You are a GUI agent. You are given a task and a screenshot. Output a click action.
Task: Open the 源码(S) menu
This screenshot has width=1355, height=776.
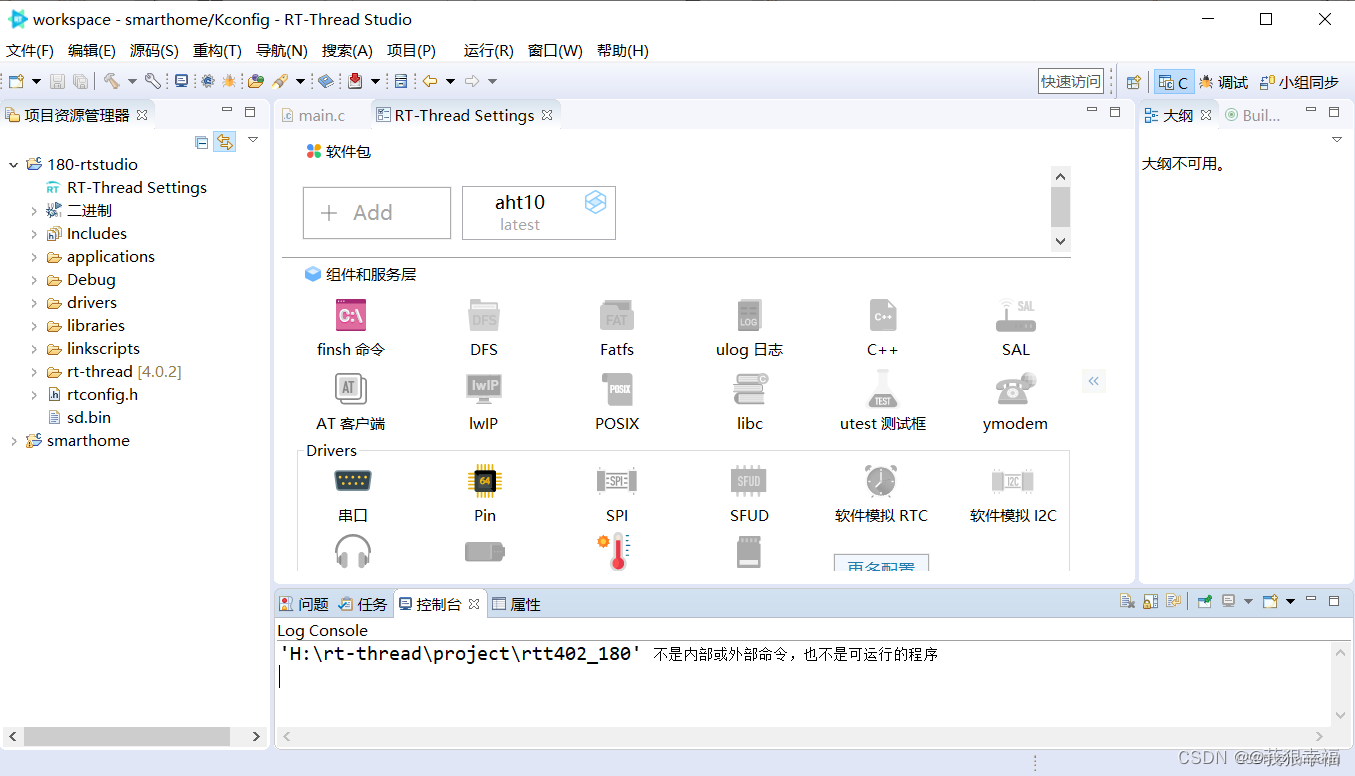154,51
